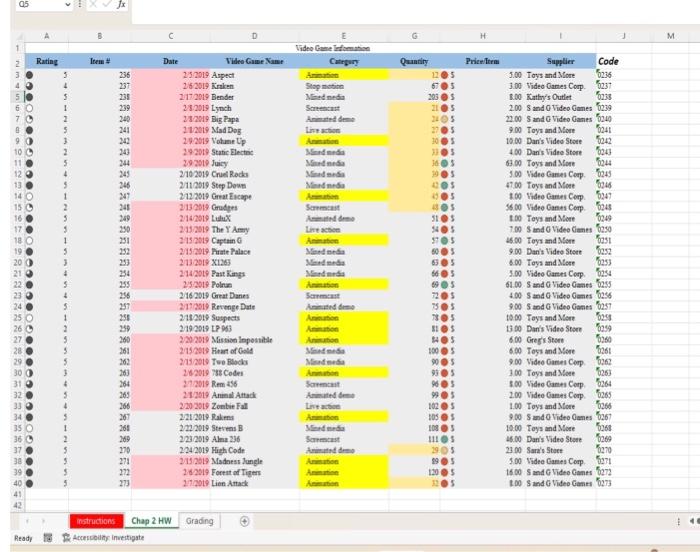This screenshot has height=552, width=700.
Task: Click the formula bar expand dots icon
Action: pyautogui.click(x=80, y=4)
